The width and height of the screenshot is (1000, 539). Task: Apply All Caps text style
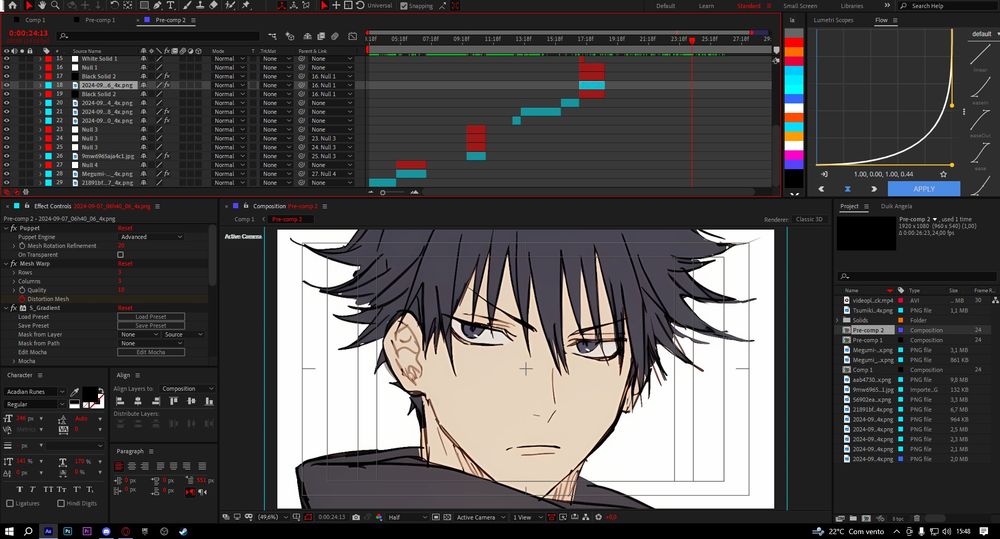(x=48, y=489)
